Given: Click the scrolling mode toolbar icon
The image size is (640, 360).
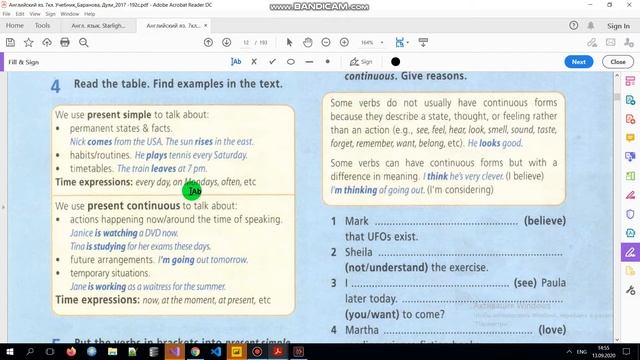Looking at the screenshot, I should pos(423,42).
